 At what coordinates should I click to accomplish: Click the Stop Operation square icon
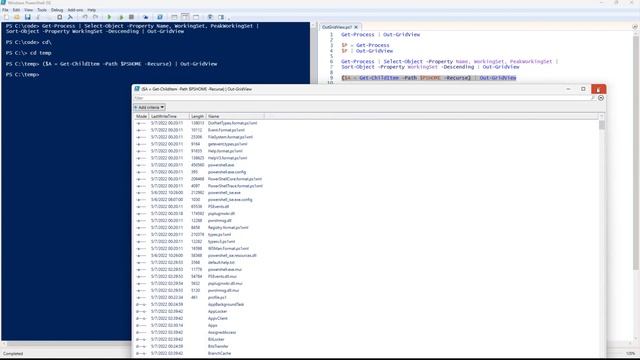click(131, 17)
